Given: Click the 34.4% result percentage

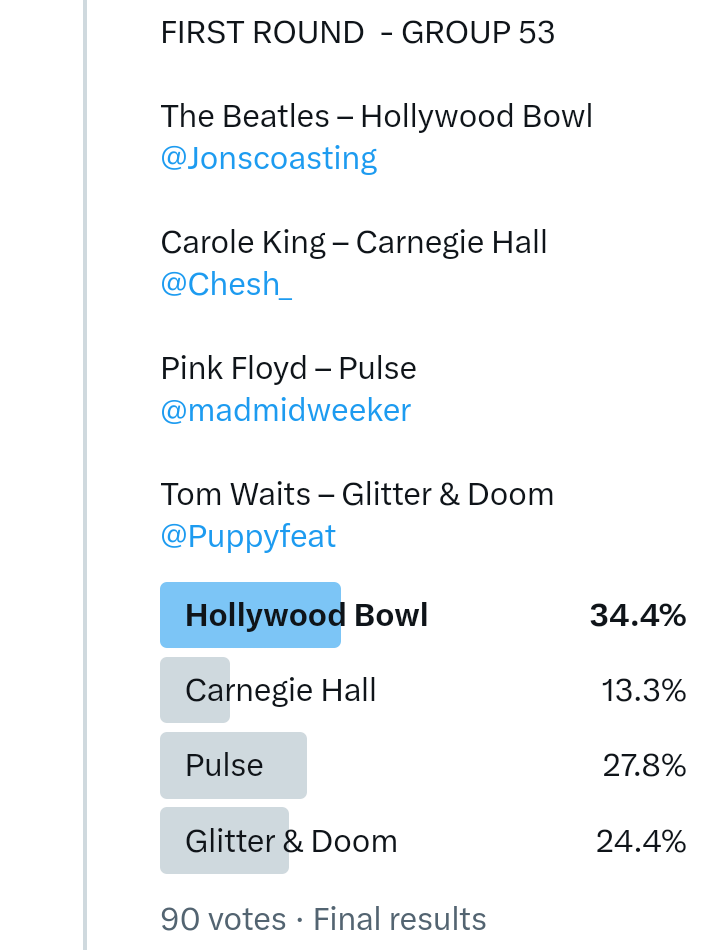Looking at the screenshot, I should [638, 615].
